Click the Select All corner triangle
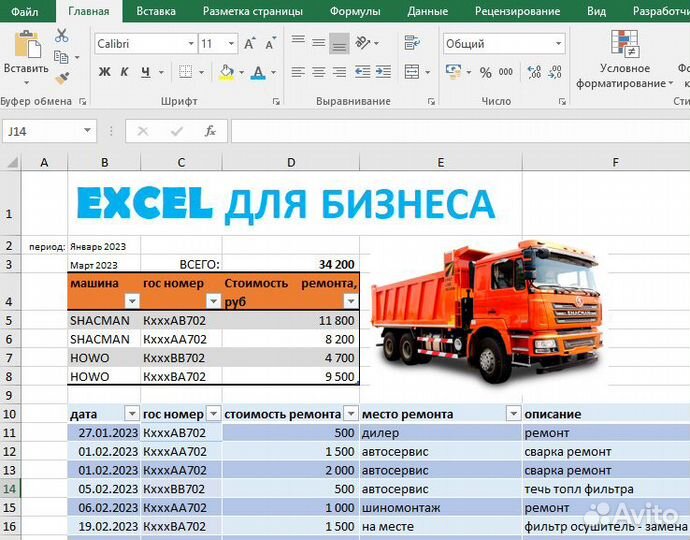 click(x=12, y=162)
